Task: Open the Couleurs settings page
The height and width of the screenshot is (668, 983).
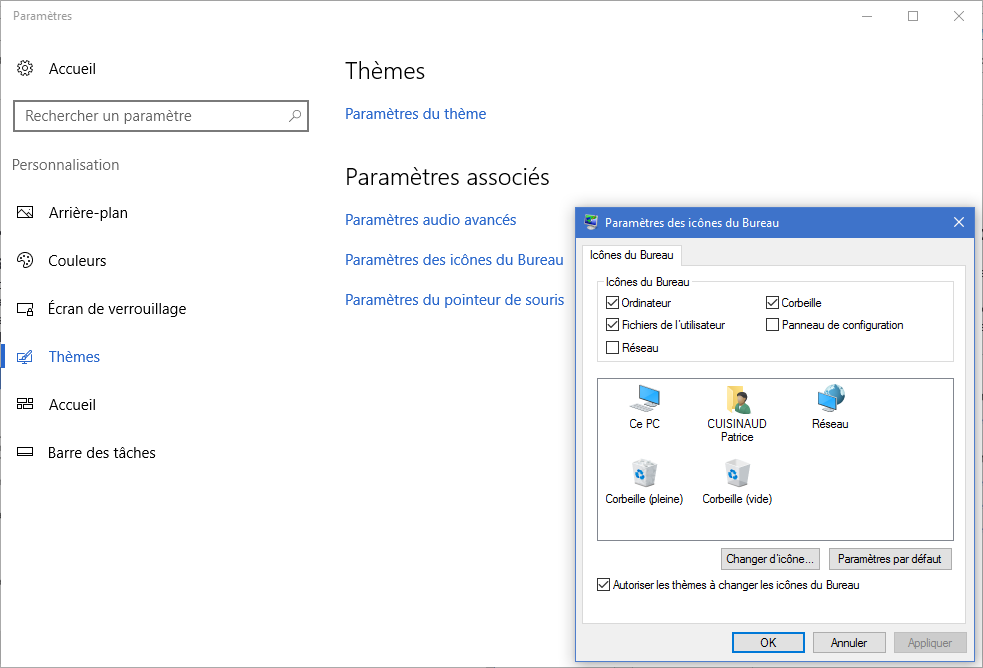Action: click(77, 261)
